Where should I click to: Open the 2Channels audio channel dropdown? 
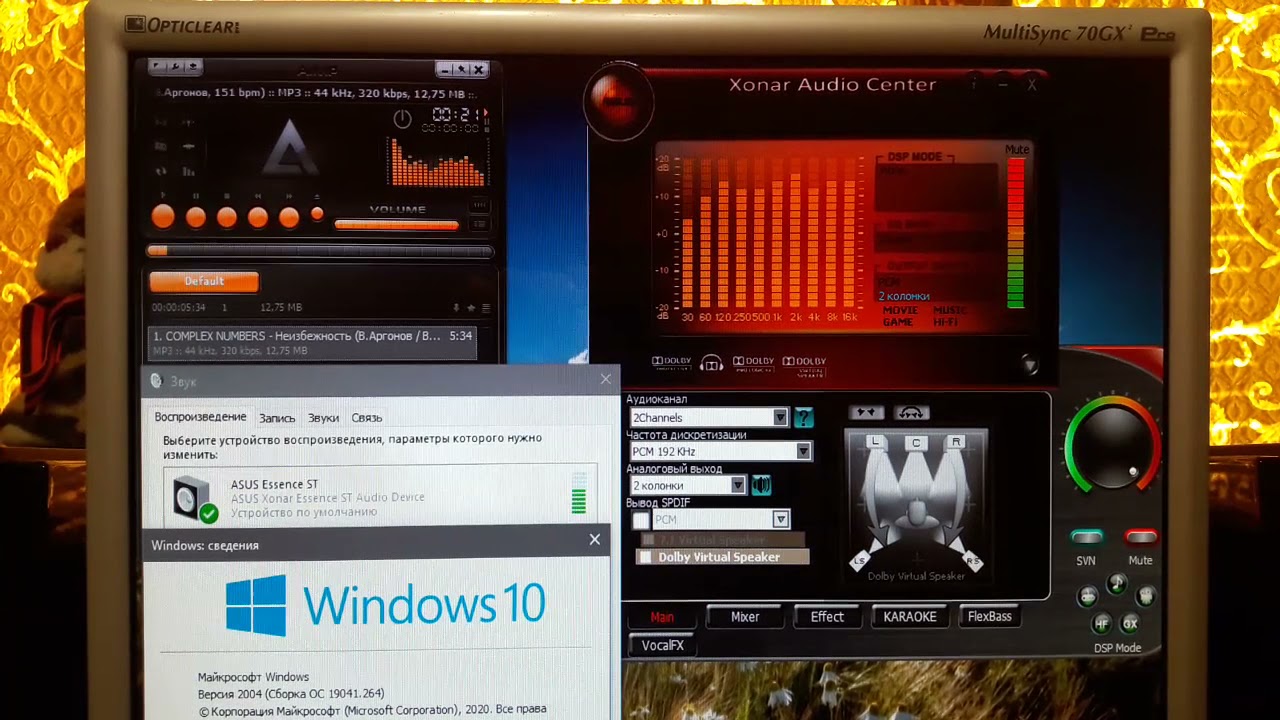pyautogui.click(x=708, y=417)
